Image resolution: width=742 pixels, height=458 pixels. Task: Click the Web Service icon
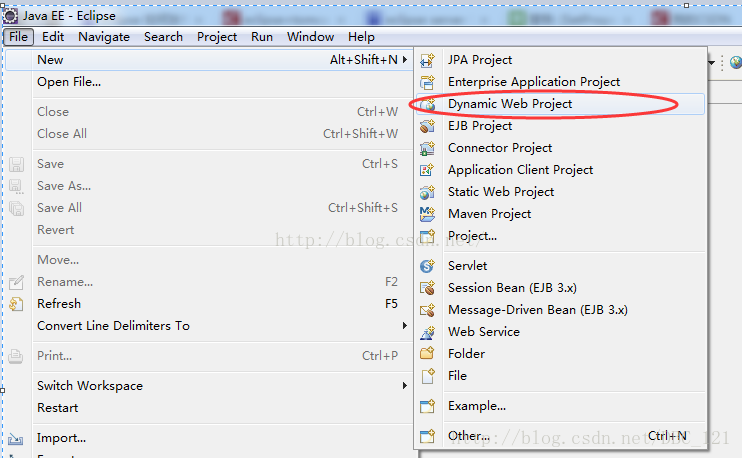[427, 332]
